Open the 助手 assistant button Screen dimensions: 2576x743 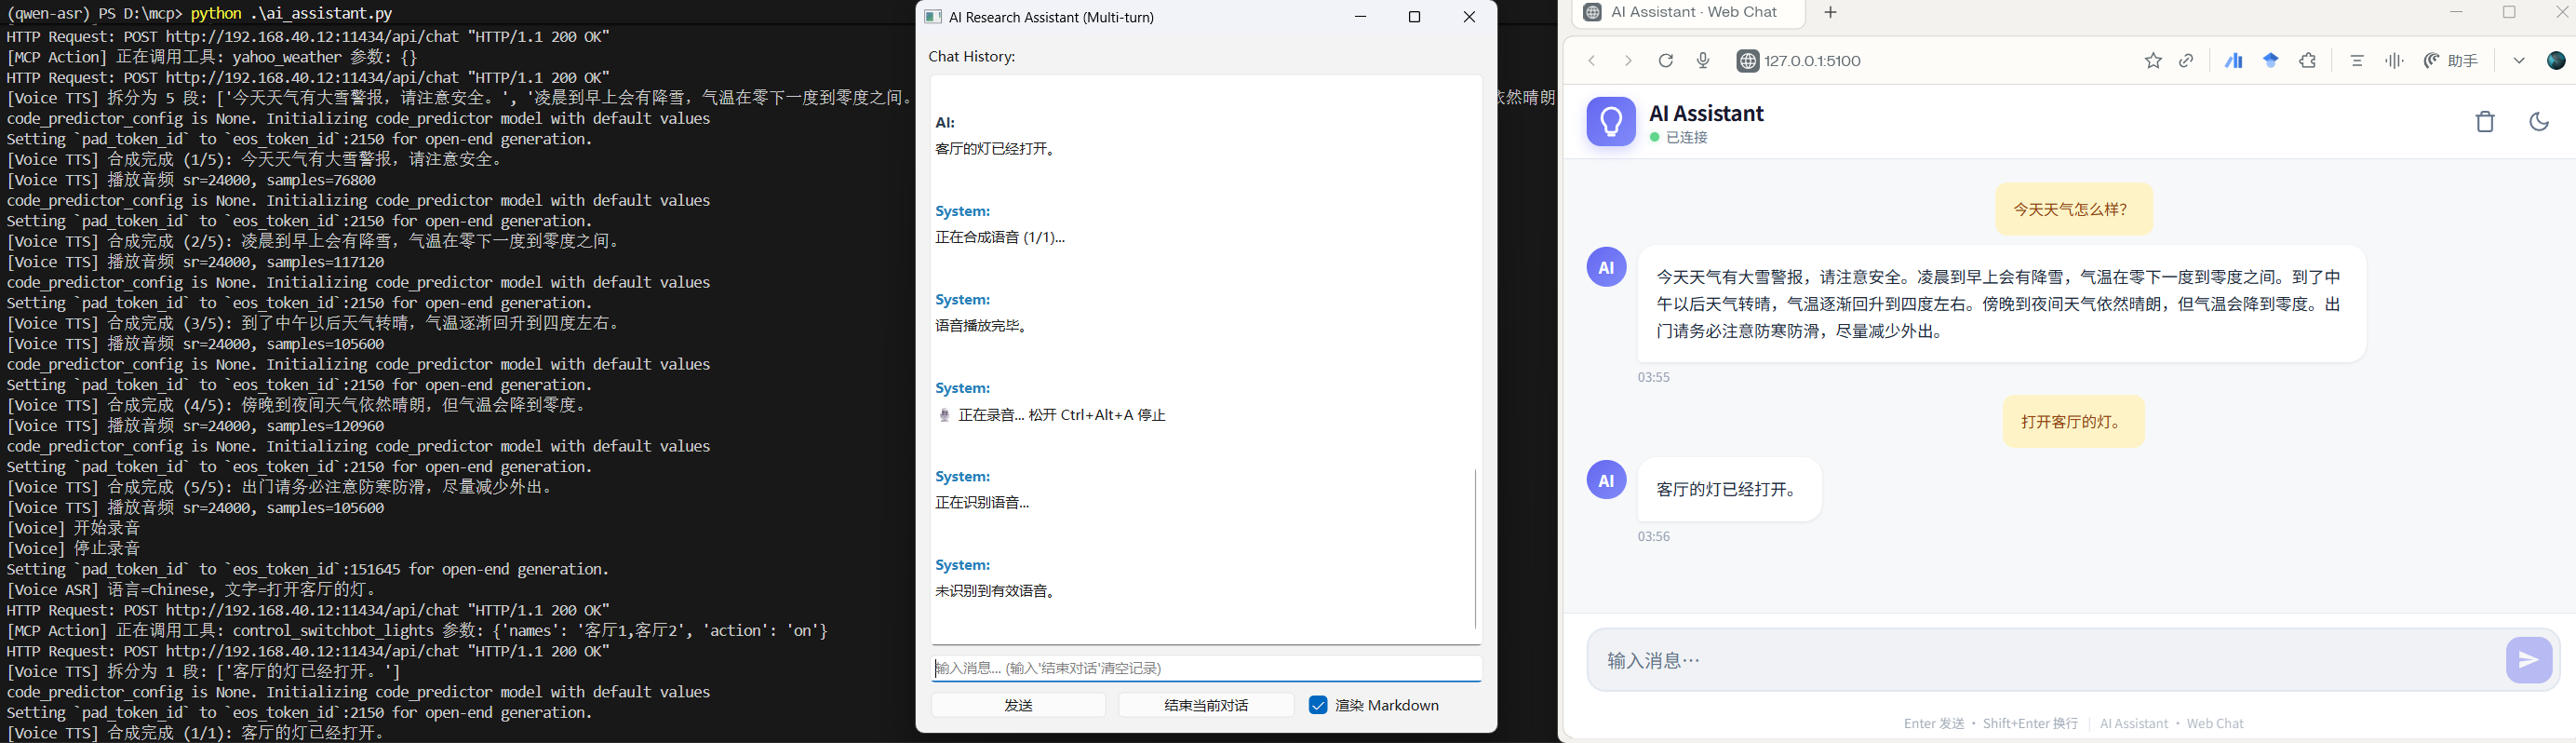tap(2451, 62)
